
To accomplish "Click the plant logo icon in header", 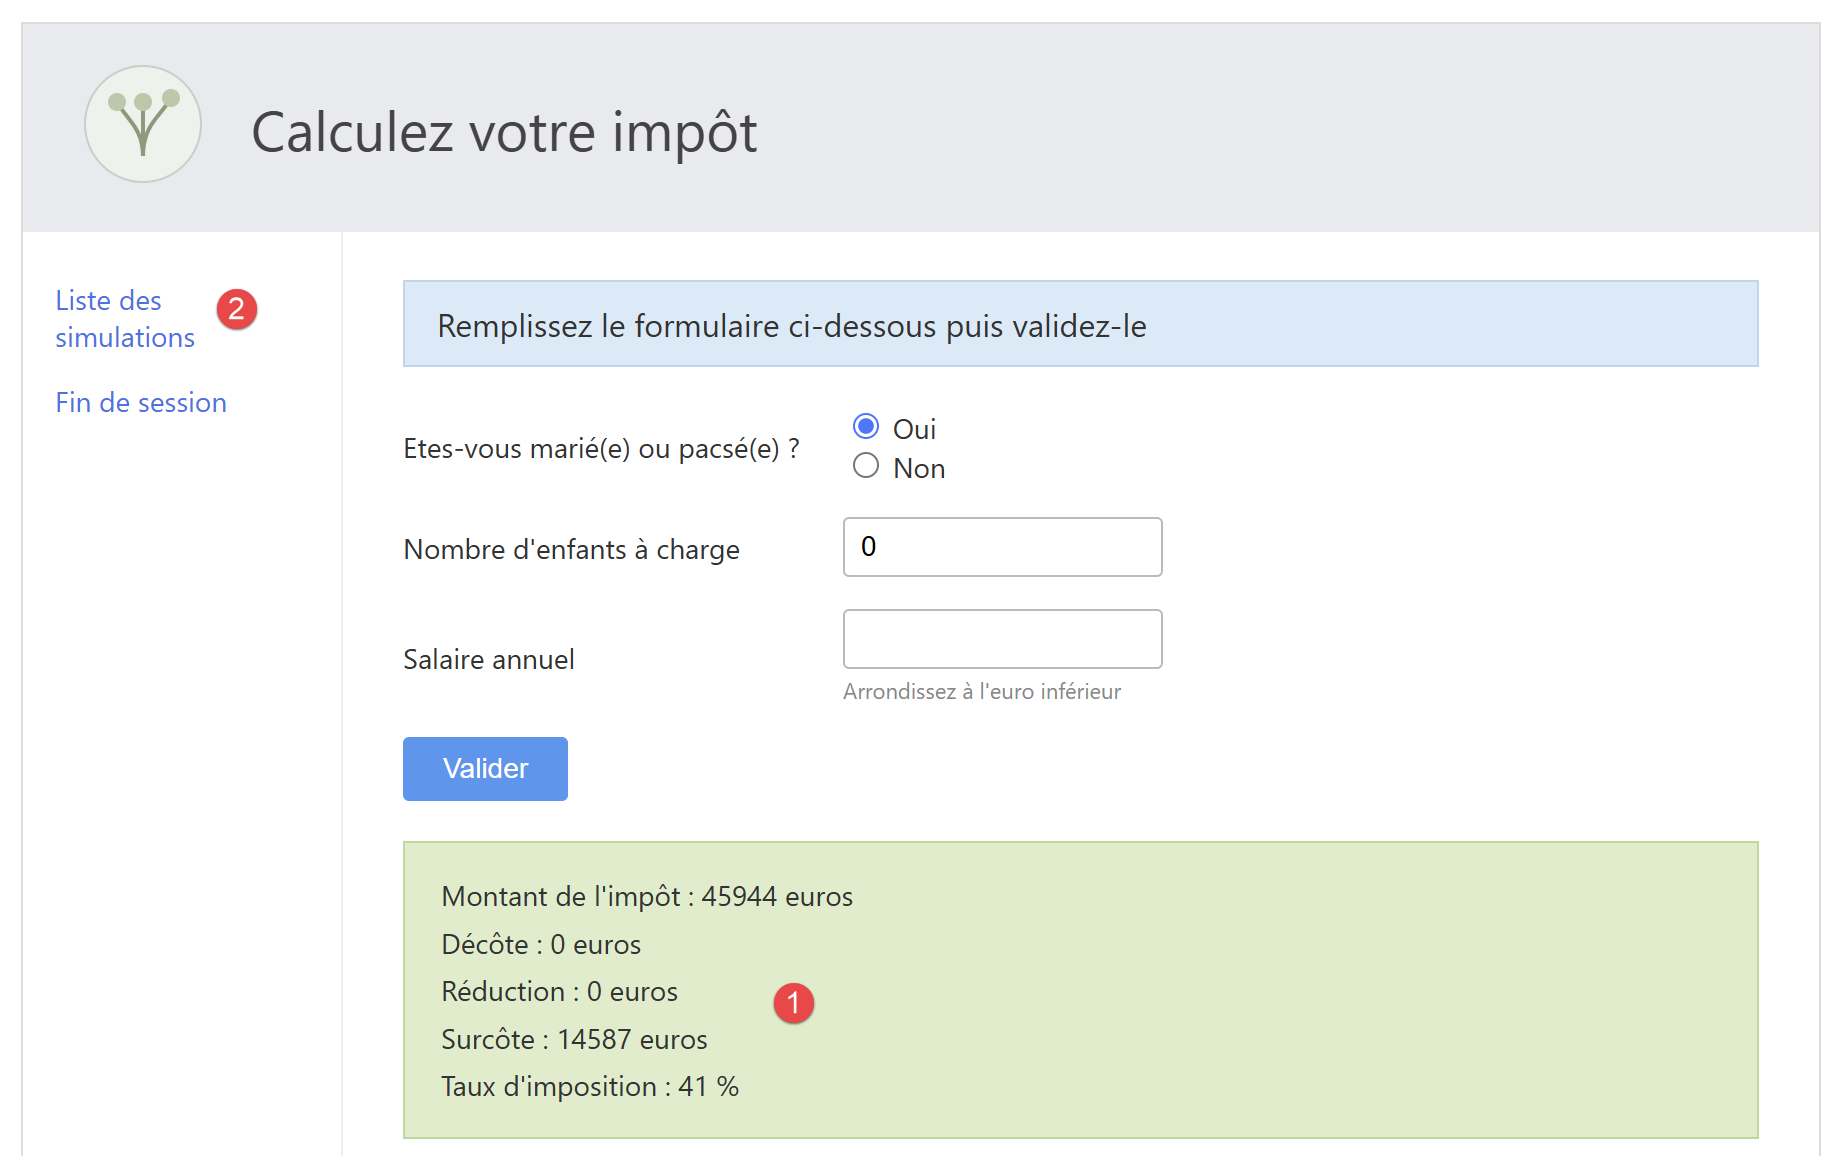I will [143, 124].
